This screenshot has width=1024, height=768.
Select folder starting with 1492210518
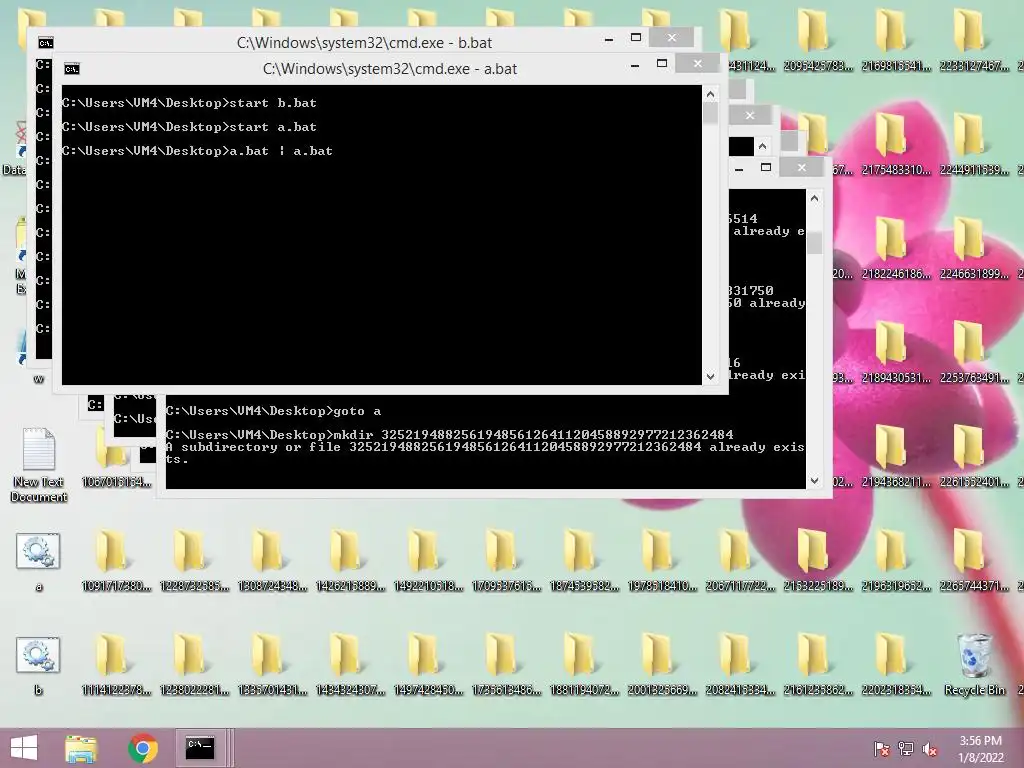pyautogui.click(x=428, y=562)
